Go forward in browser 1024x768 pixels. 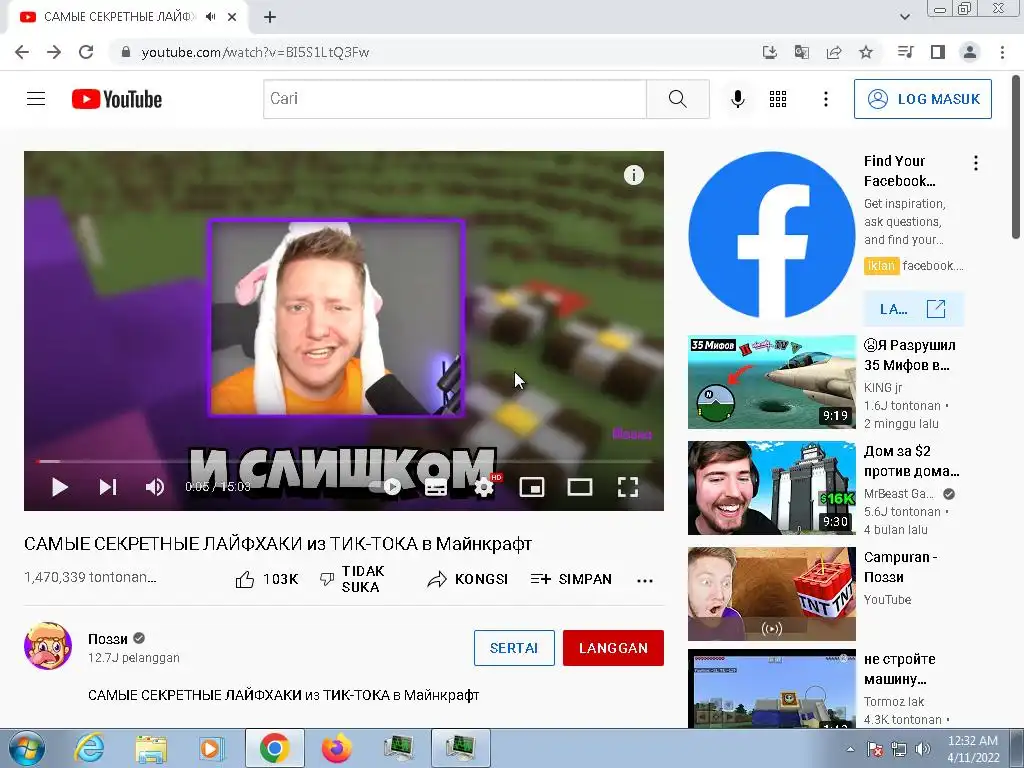pyautogui.click(x=54, y=52)
